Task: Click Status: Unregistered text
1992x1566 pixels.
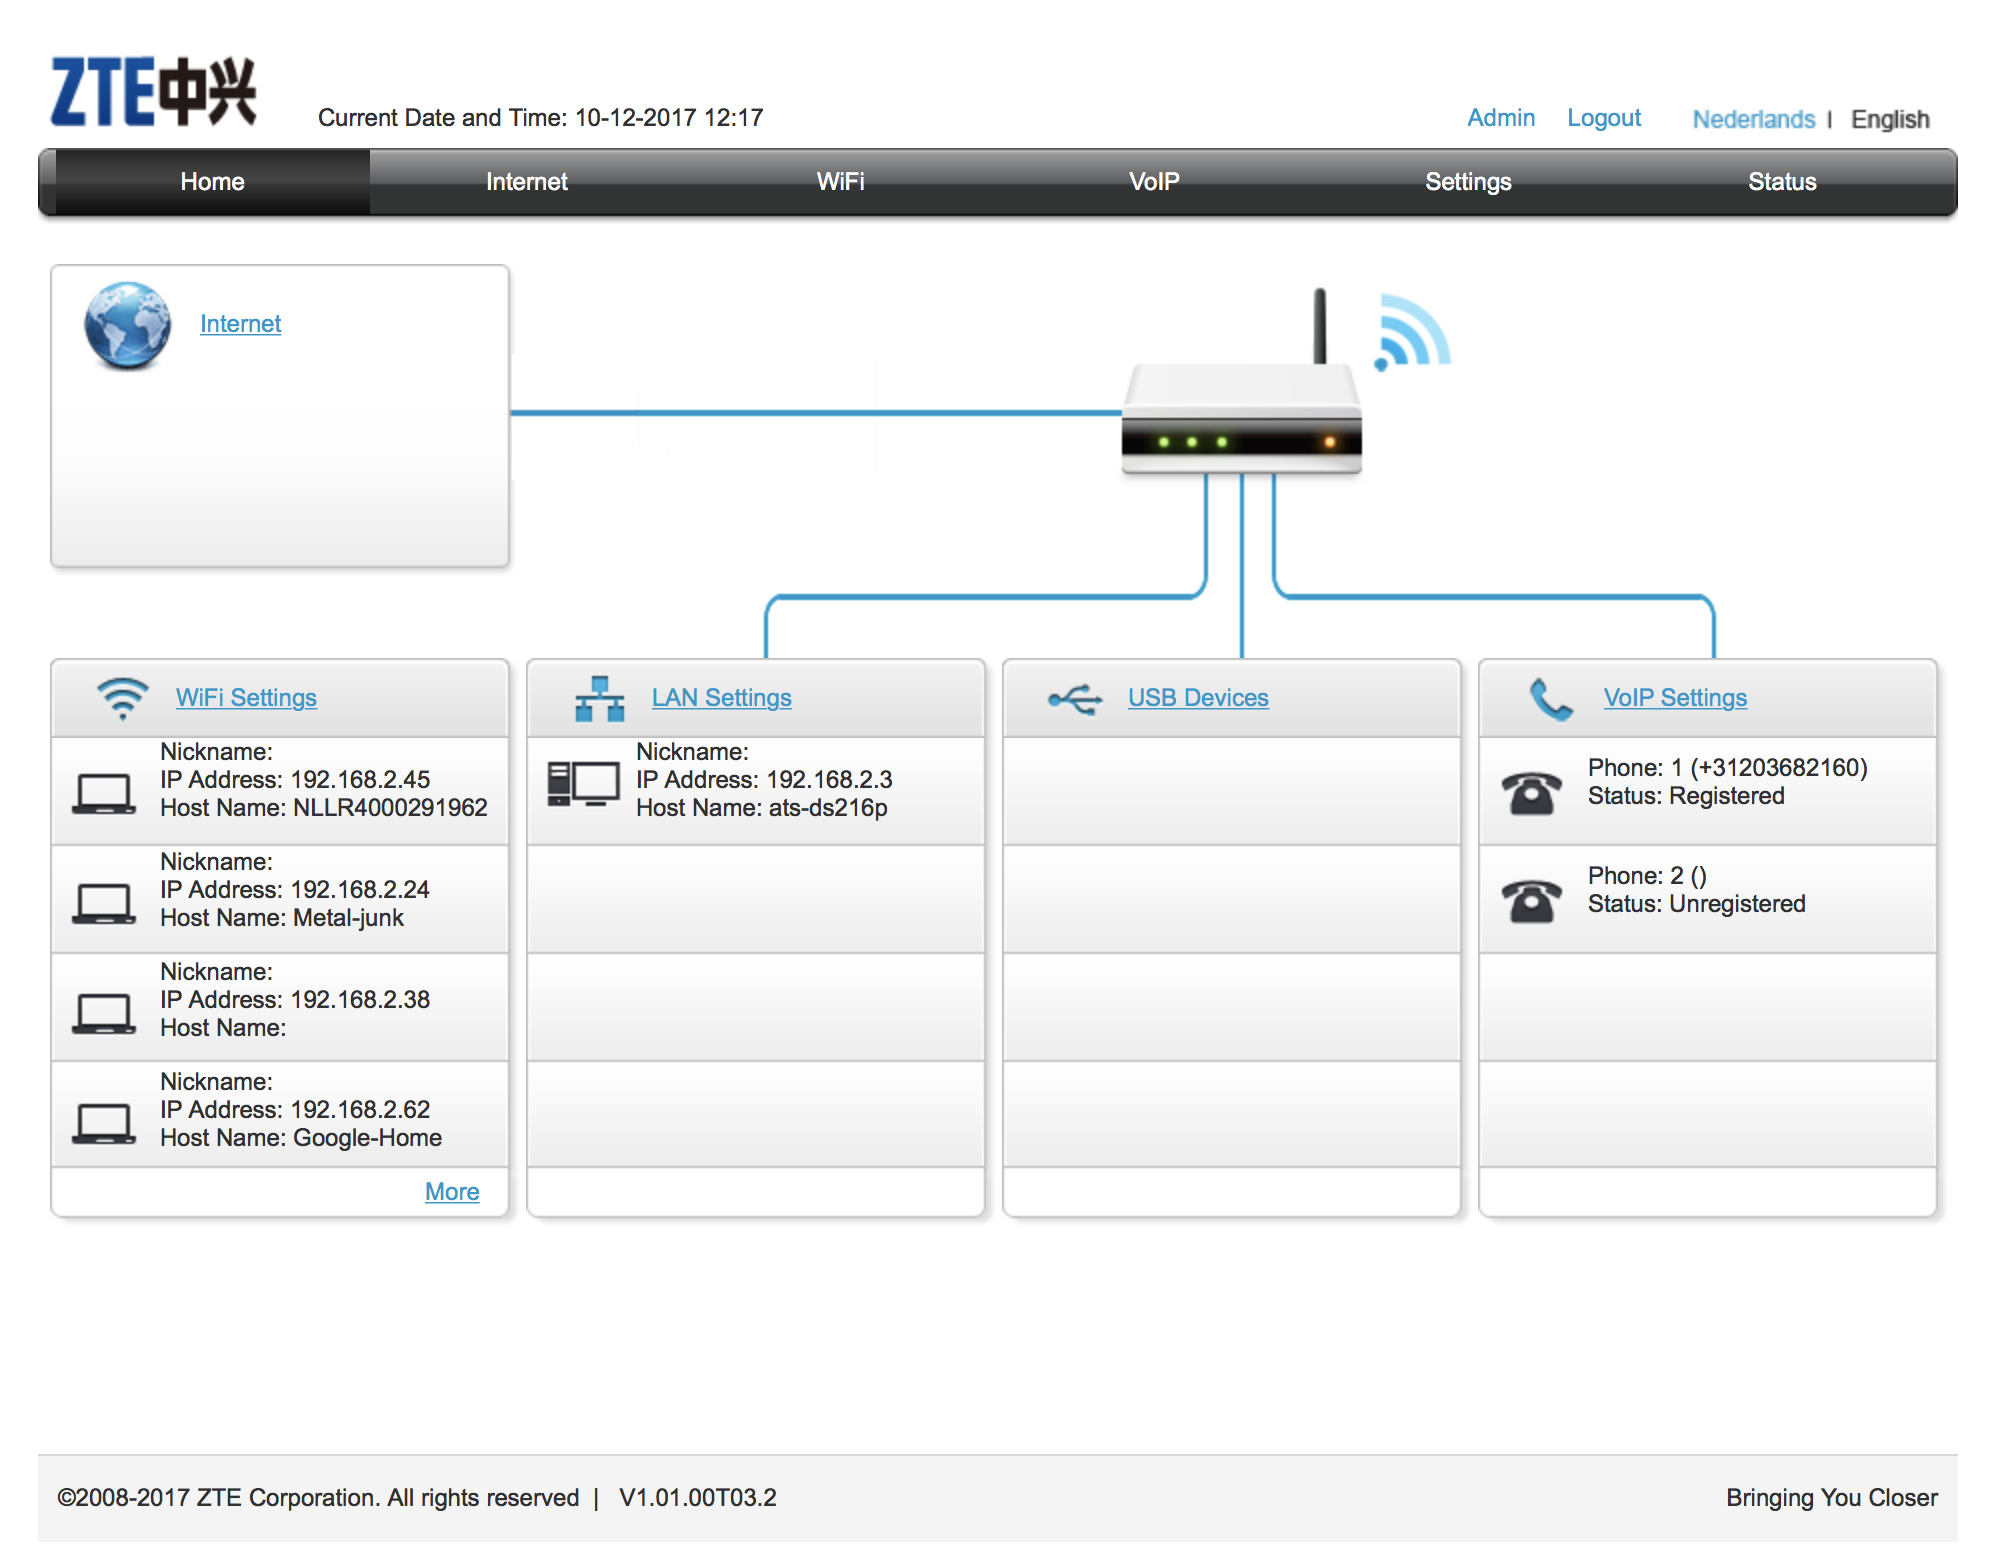Action: [1697, 904]
